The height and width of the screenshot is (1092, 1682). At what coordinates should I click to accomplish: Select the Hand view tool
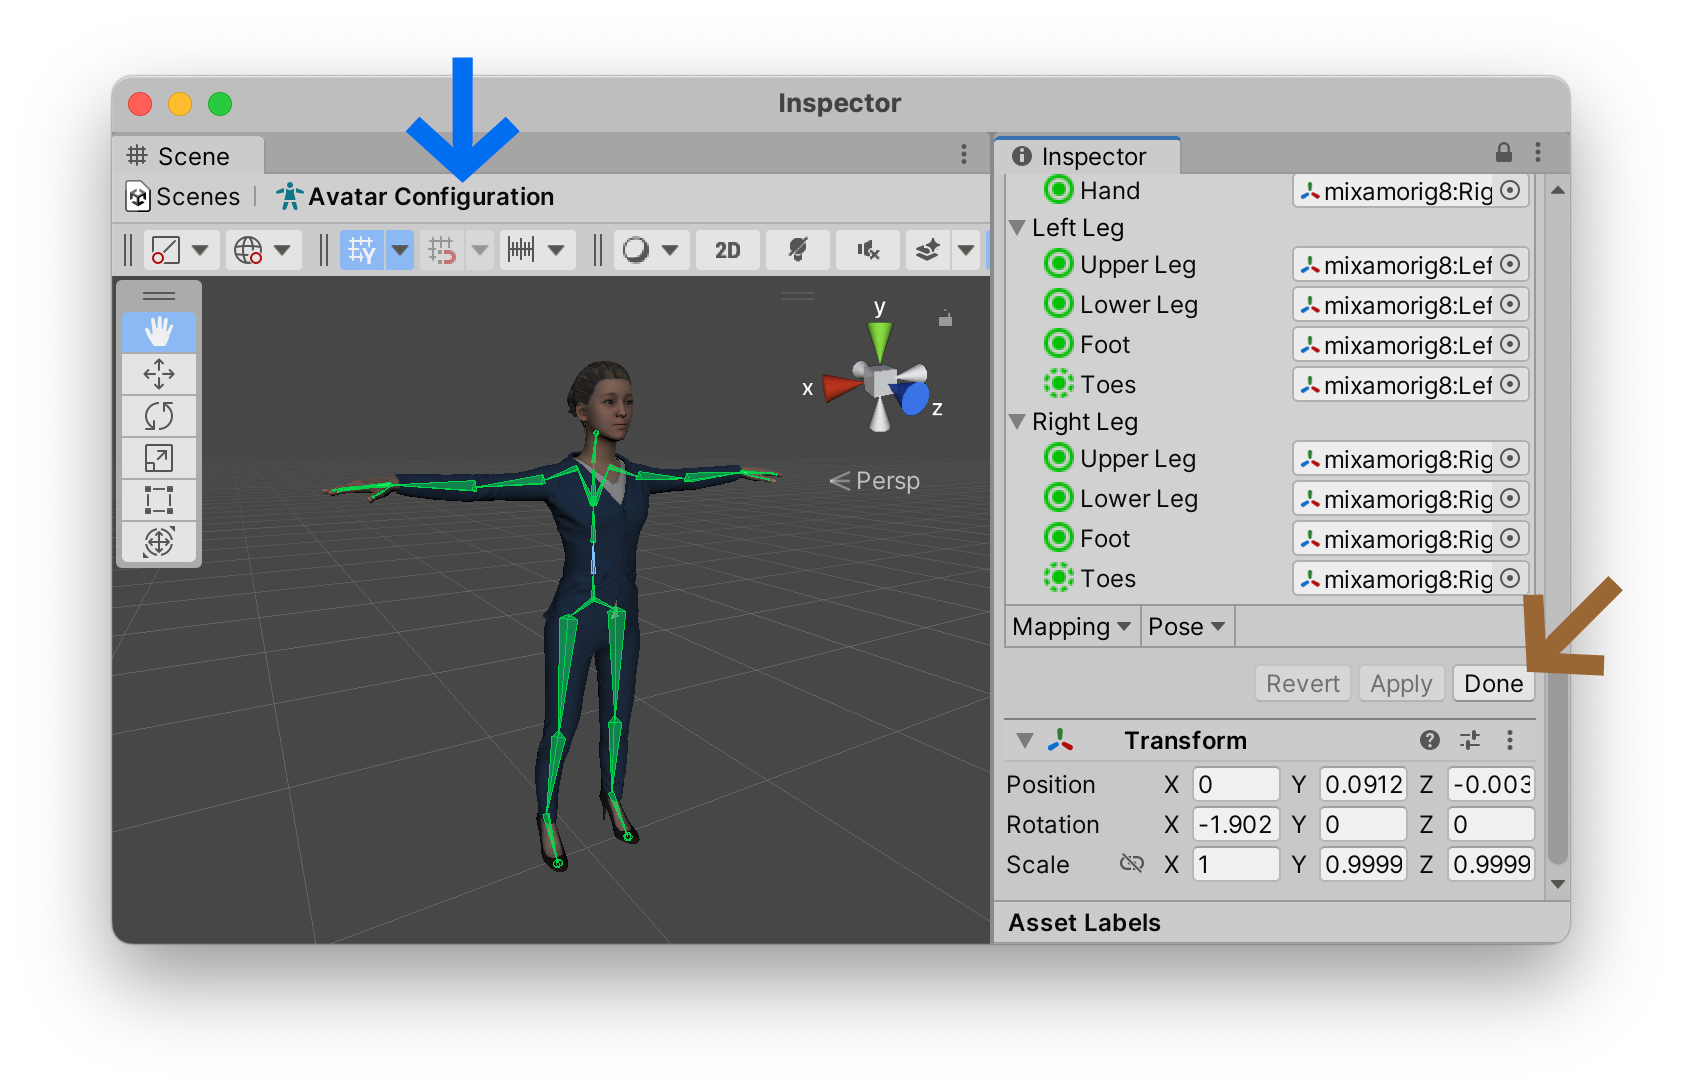(x=159, y=331)
